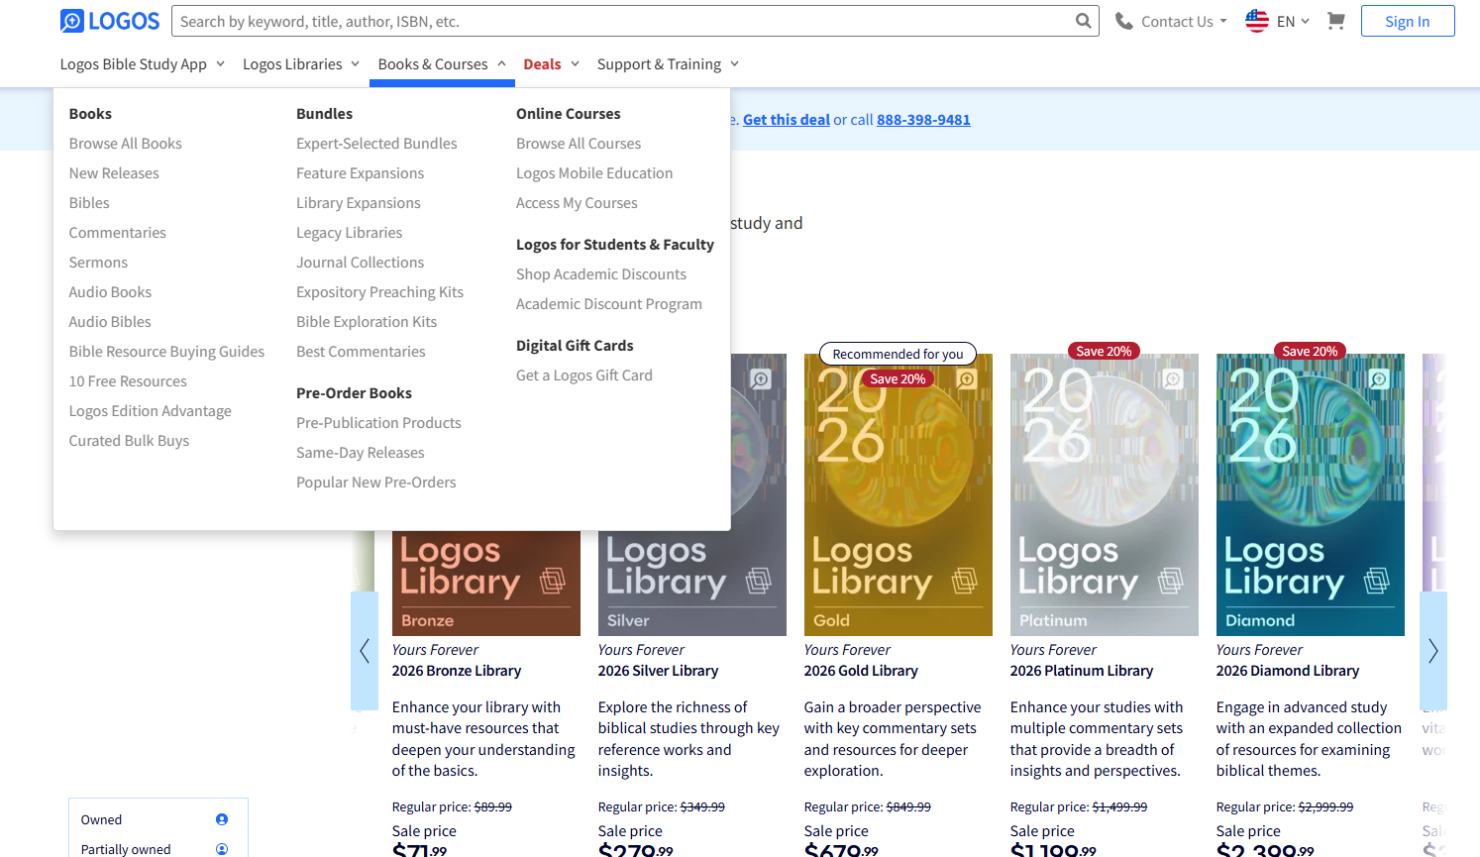Toggle the Owned library filter
The height and width of the screenshot is (857, 1480).
101,819
